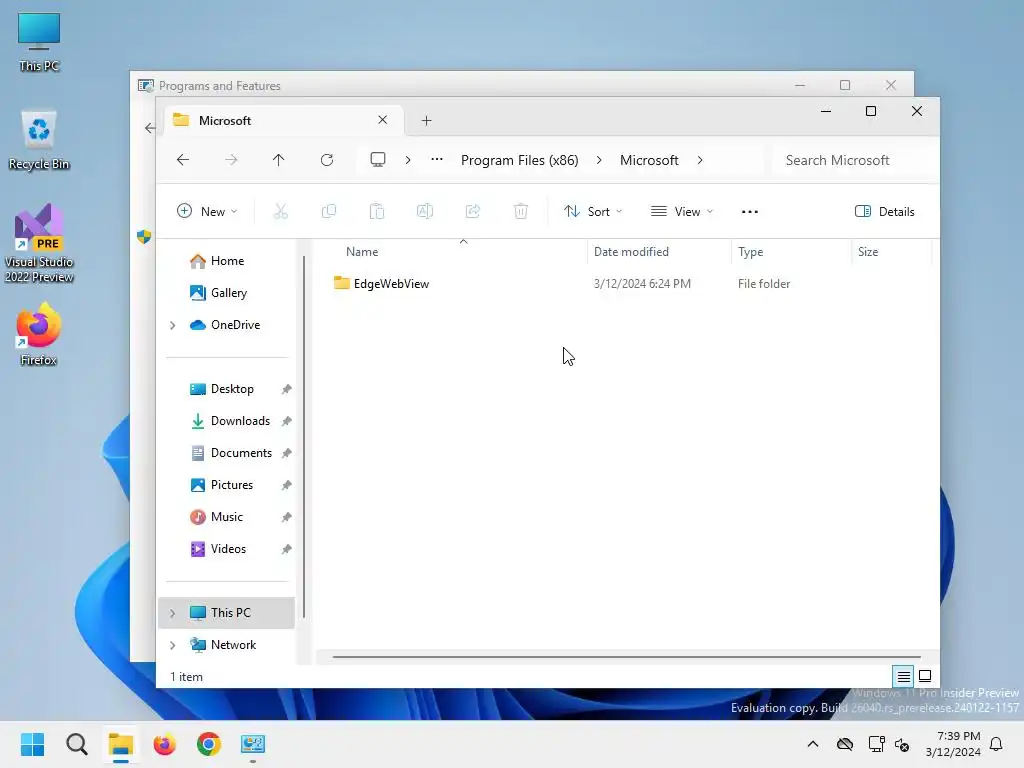Open Firefox desktop shortcut
Screen dimensions: 1024x768
[39, 334]
